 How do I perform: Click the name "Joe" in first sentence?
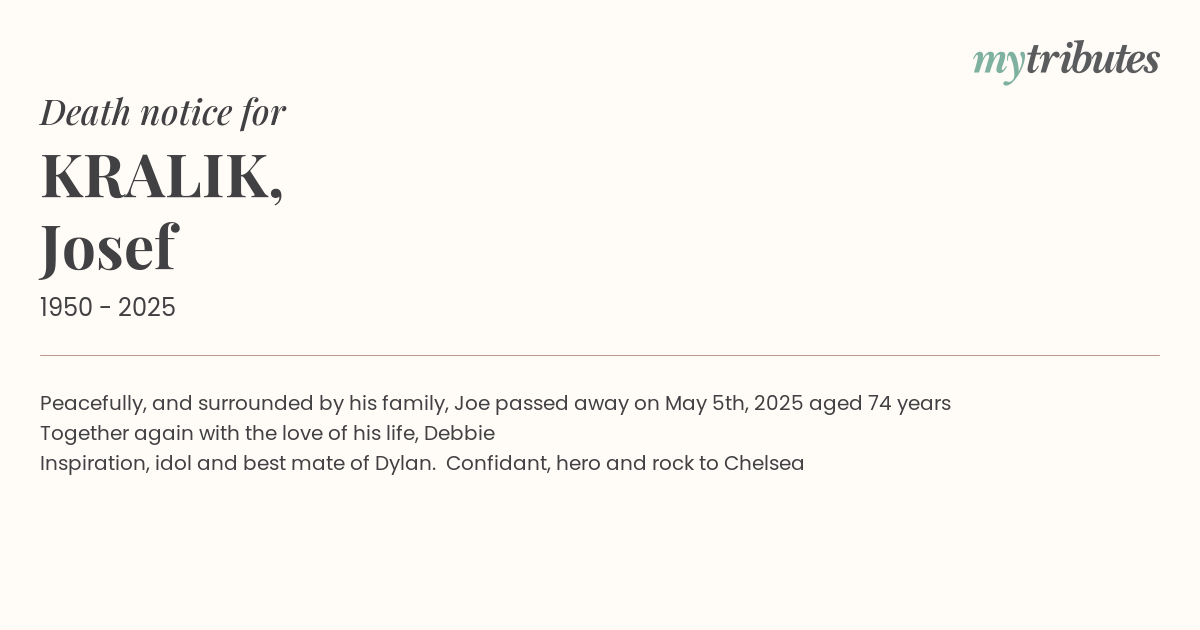pos(471,404)
